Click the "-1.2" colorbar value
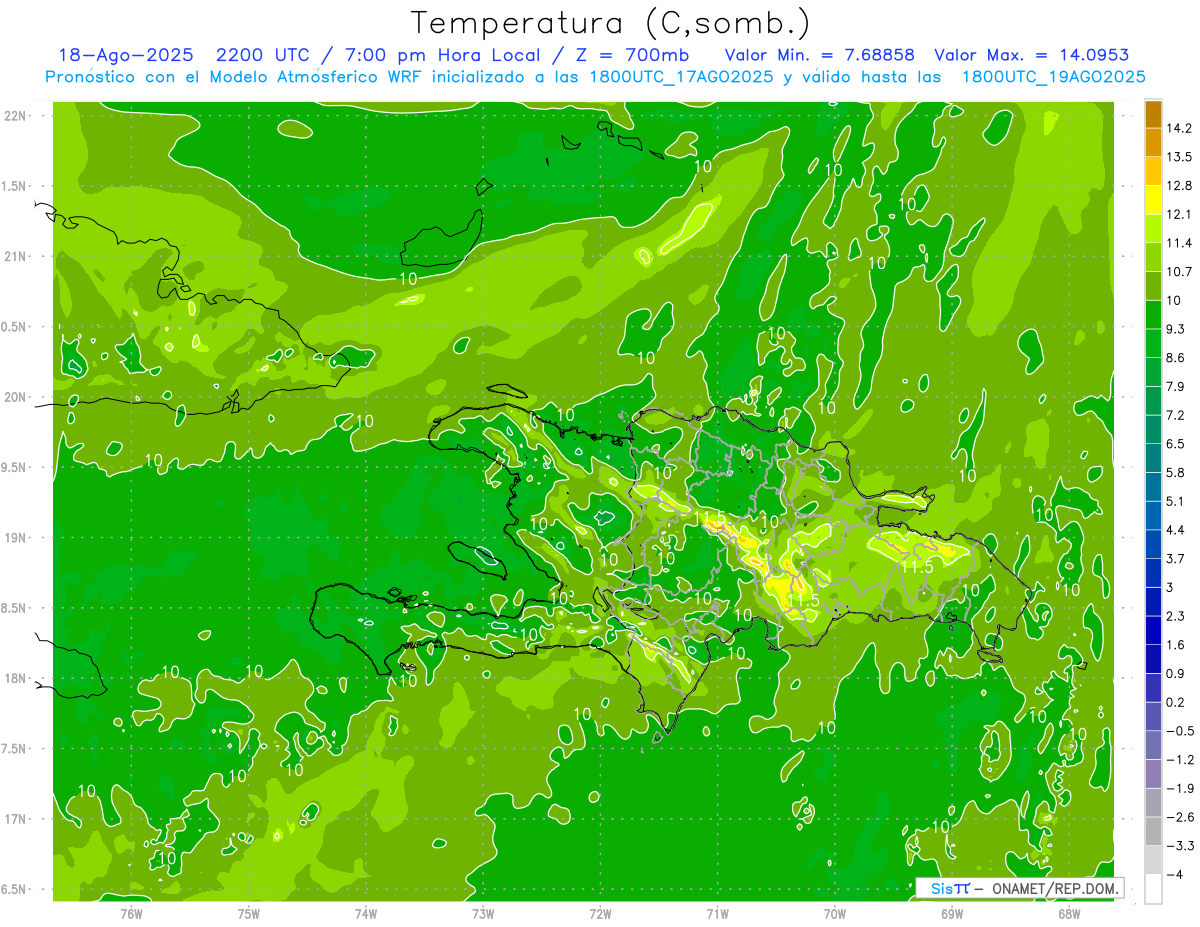The image size is (1200, 927). pyautogui.click(x=1179, y=760)
